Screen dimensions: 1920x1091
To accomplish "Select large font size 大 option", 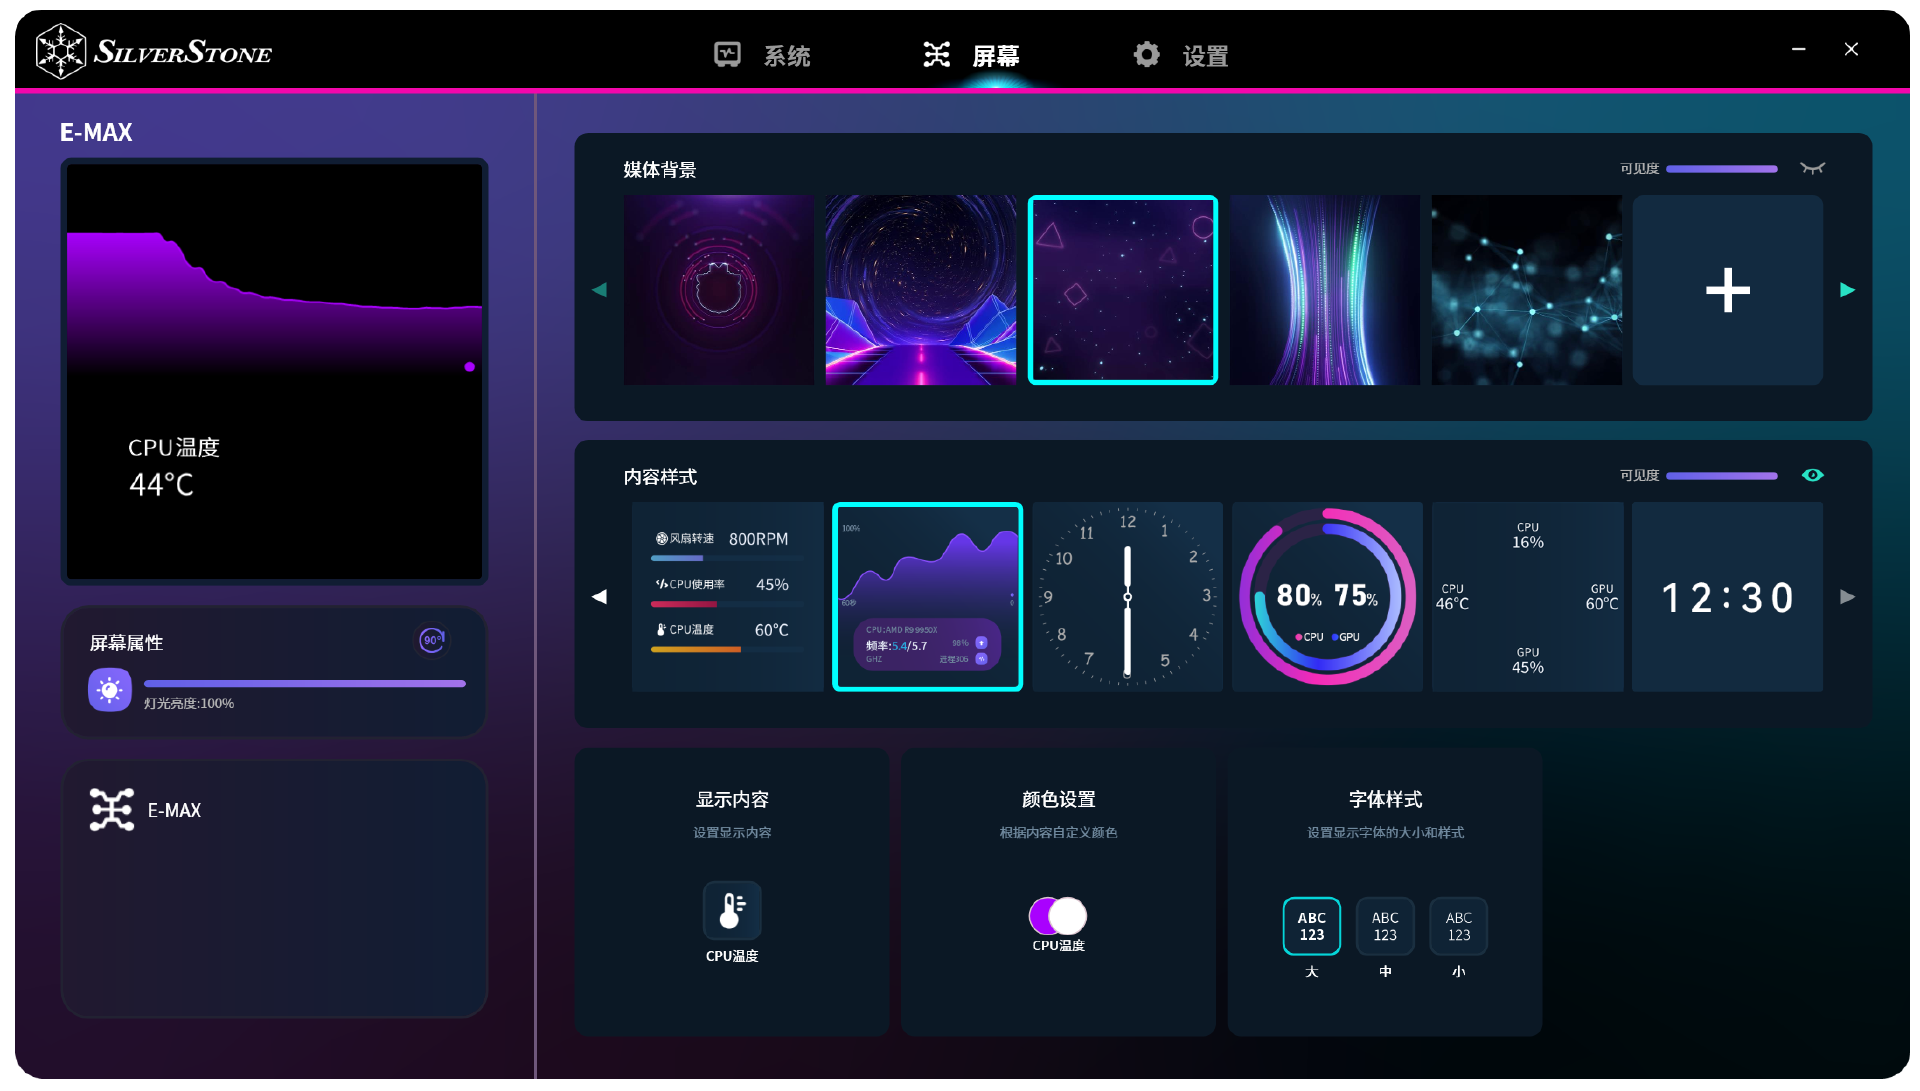I will point(1311,926).
